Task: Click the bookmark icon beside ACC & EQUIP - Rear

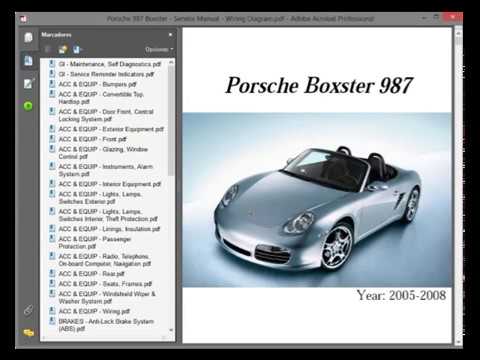Action: pyautogui.click(x=52, y=273)
